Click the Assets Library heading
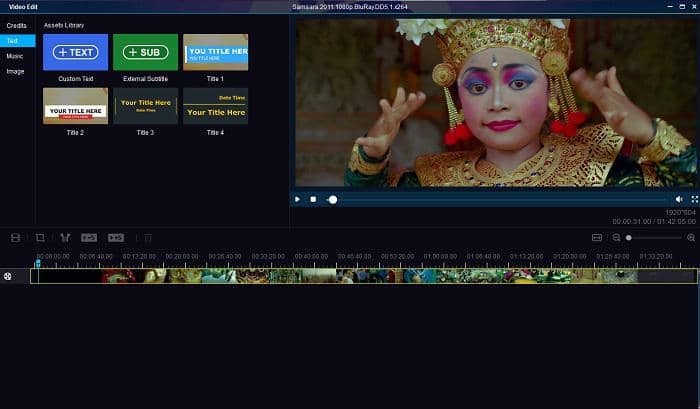Image resolution: width=700 pixels, height=409 pixels. point(64,25)
